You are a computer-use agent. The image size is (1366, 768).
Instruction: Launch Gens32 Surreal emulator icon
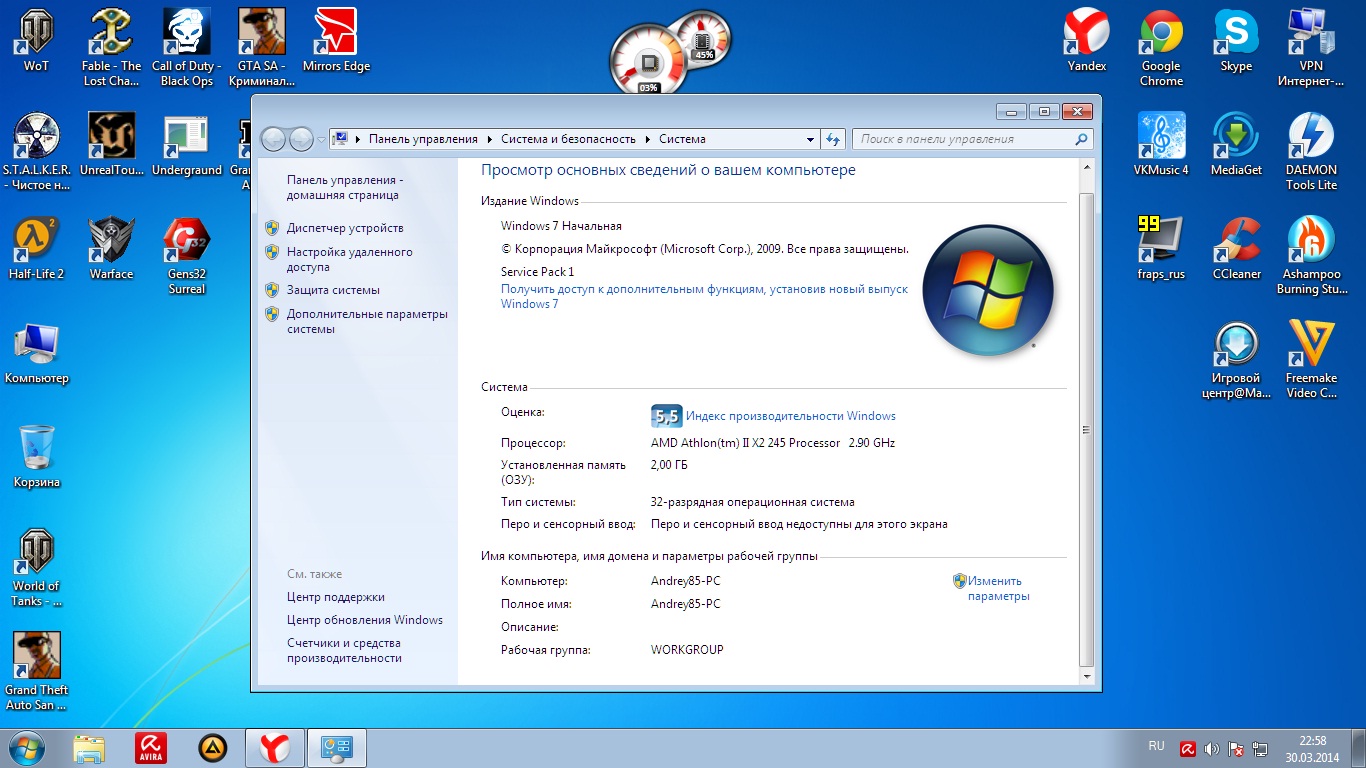click(187, 256)
